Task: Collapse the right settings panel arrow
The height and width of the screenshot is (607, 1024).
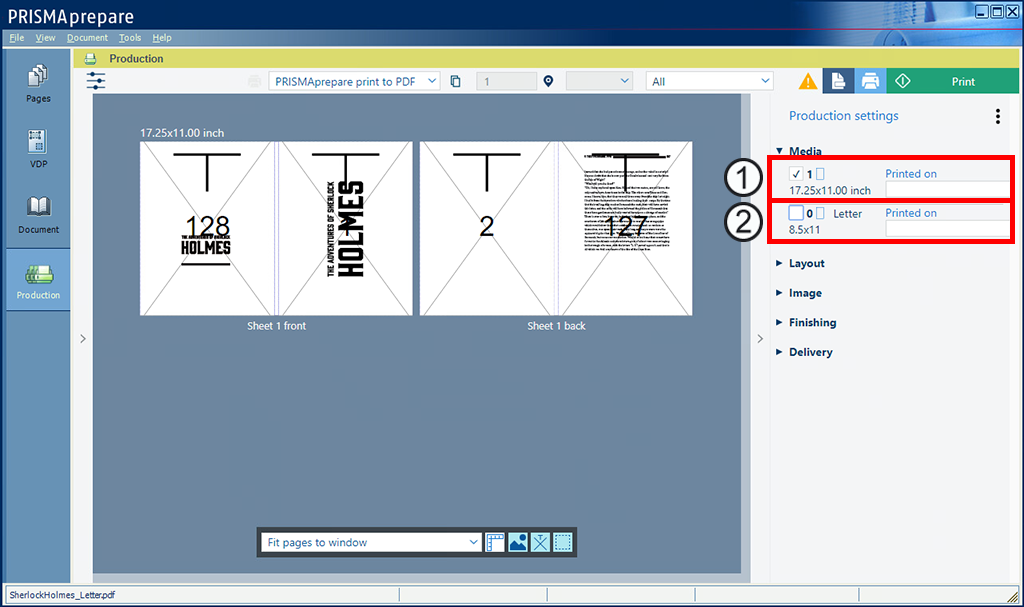Action: tap(760, 338)
